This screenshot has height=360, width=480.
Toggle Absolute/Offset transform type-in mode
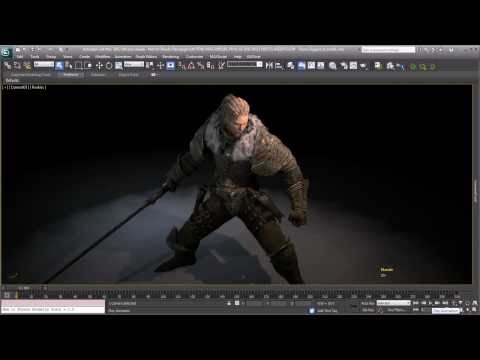(x=237, y=303)
